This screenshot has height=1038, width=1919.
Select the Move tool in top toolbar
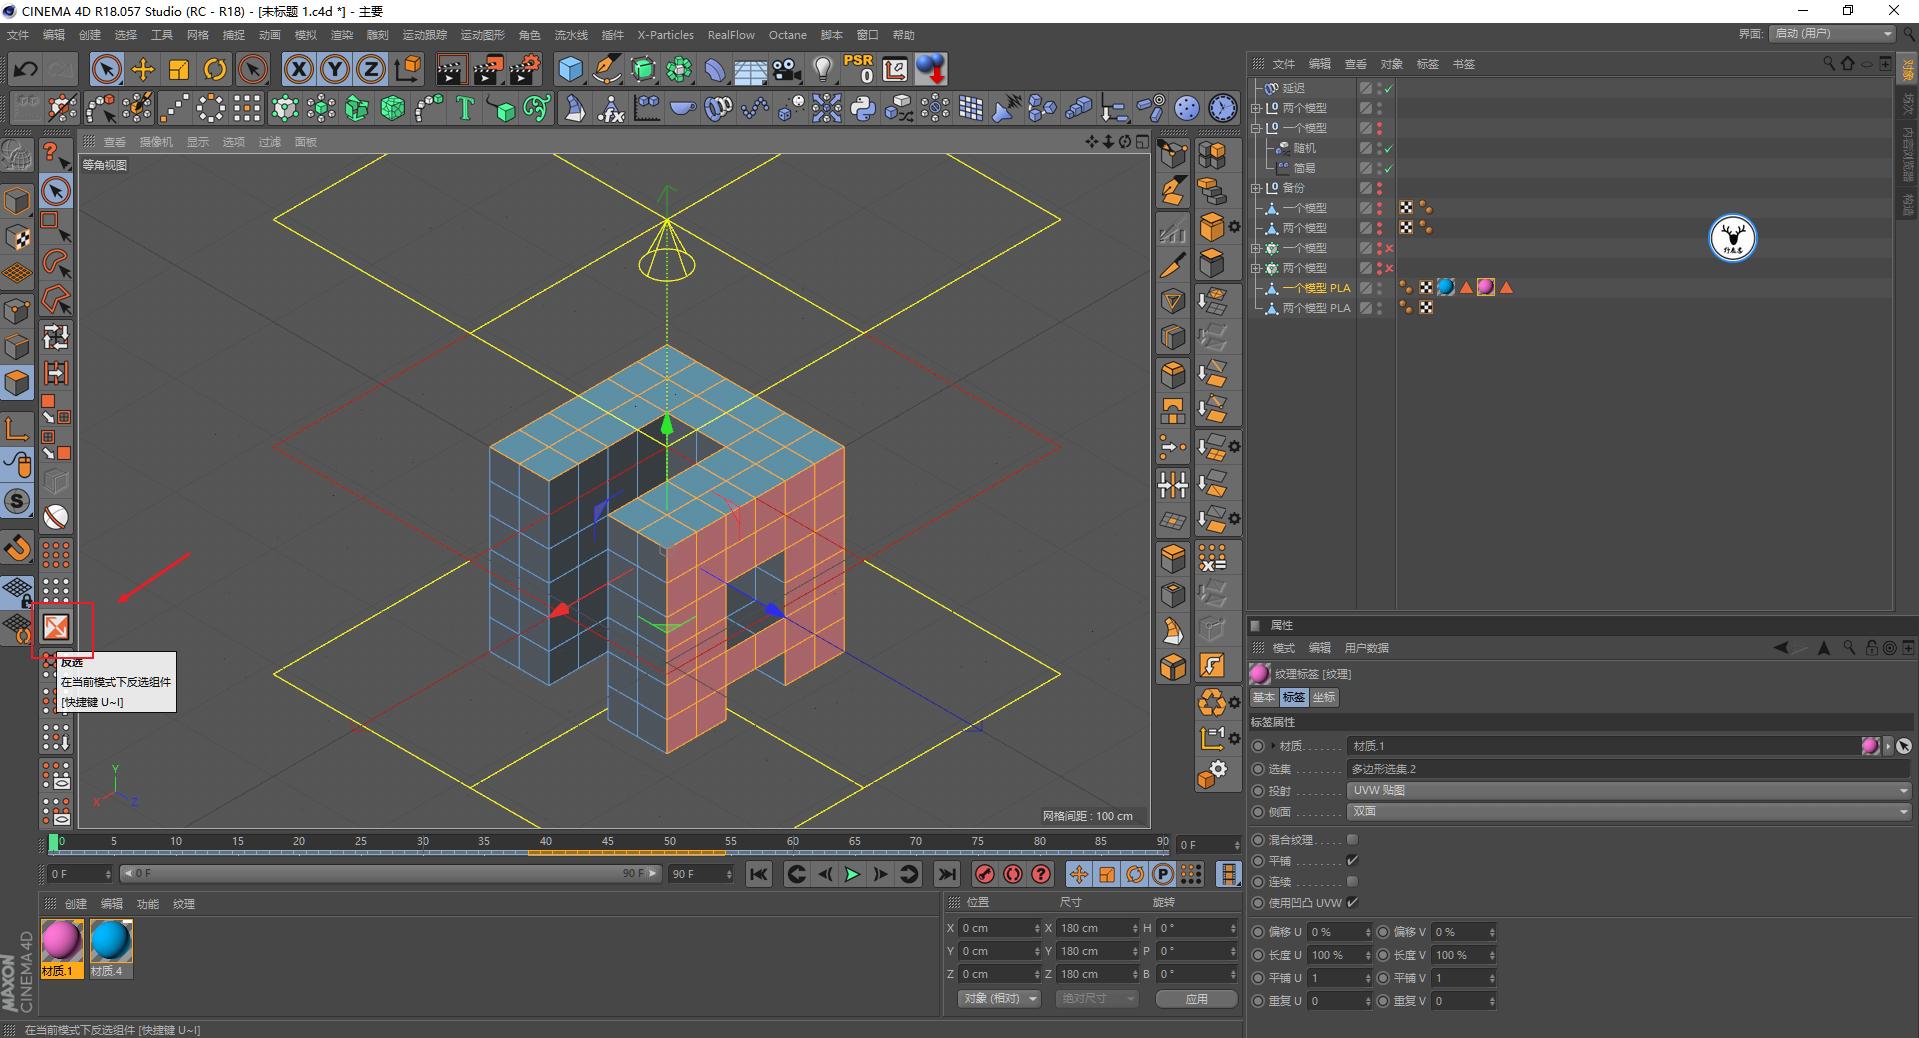[143, 69]
